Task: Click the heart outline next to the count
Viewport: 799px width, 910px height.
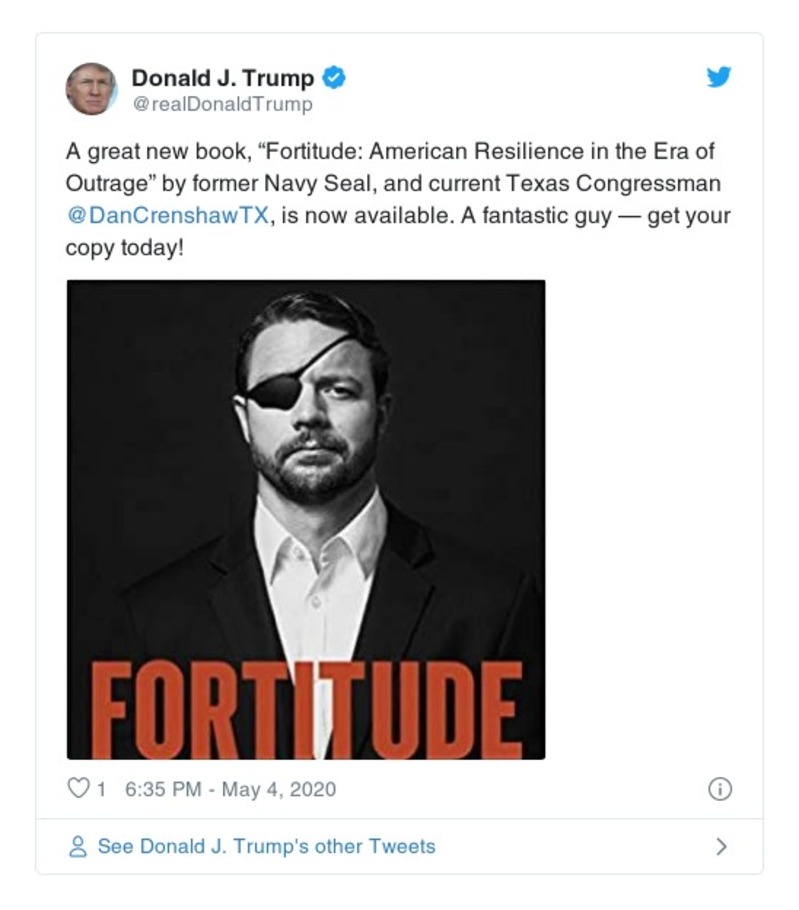Action: (x=77, y=790)
